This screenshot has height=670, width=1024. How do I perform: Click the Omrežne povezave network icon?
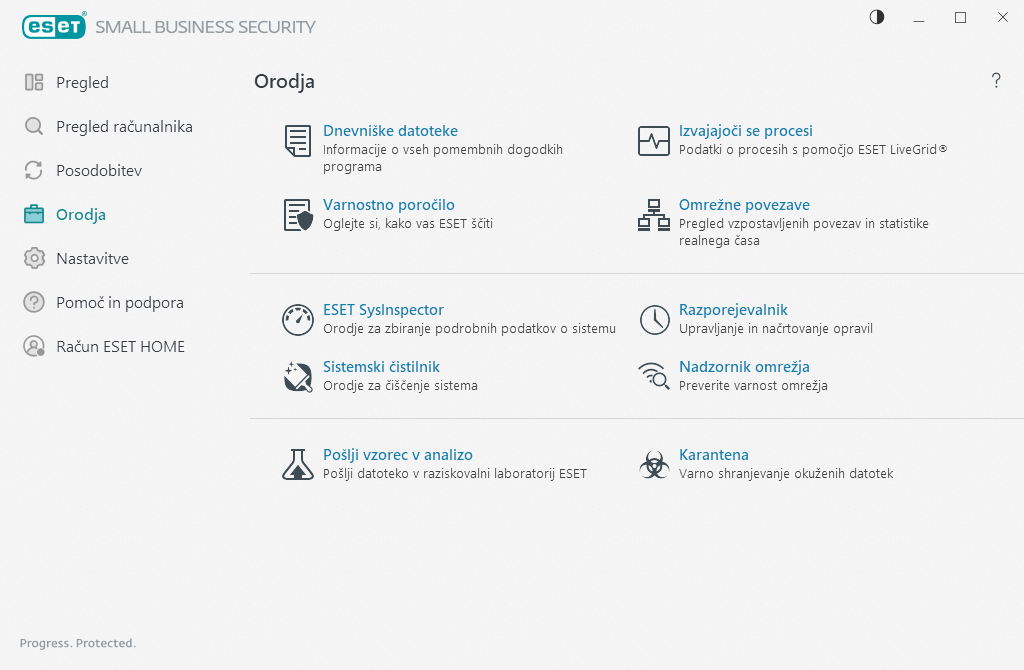pos(654,215)
